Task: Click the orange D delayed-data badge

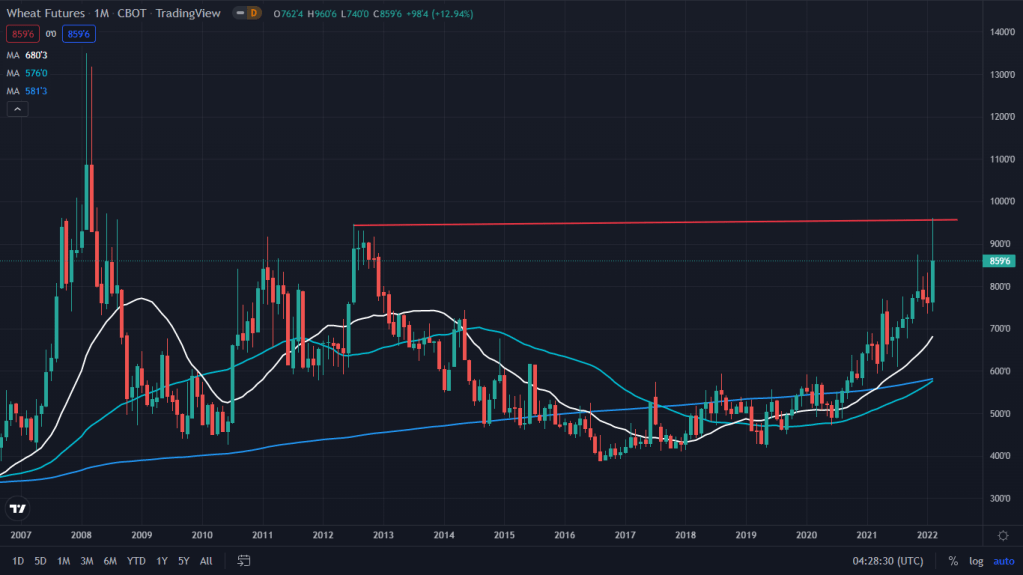Action: (252, 14)
